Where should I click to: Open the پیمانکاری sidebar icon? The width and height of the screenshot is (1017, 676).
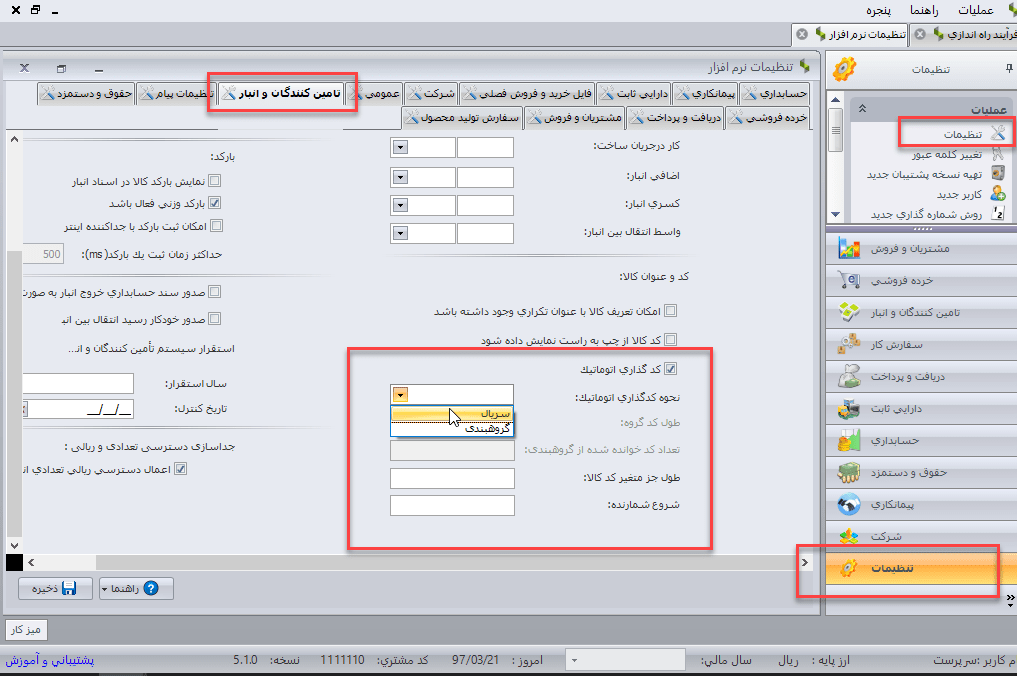point(849,504)
